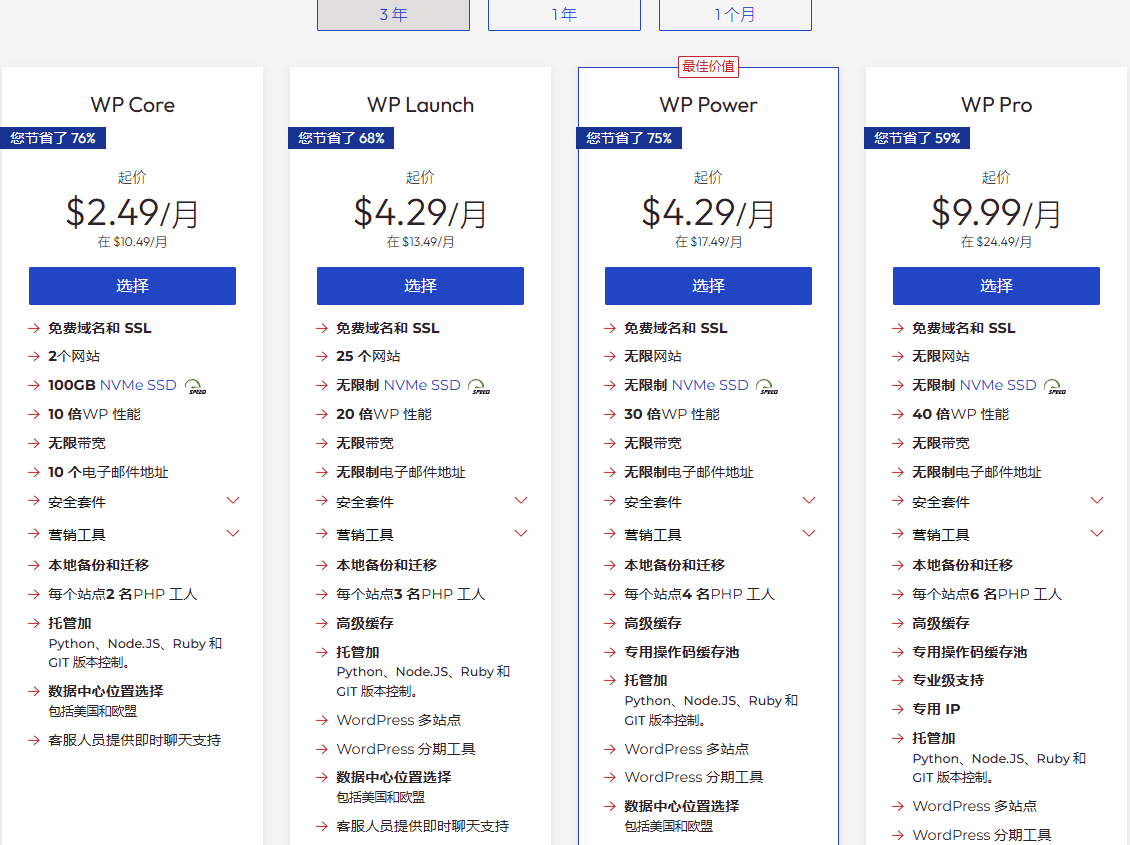Click the speed gauge icon in WP Pro

point(1055,386)
